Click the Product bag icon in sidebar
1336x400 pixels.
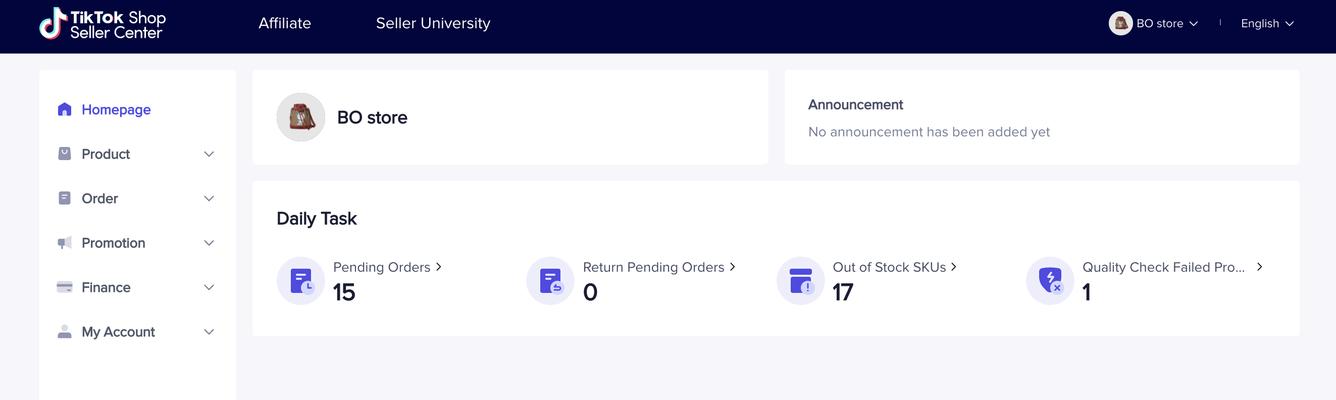click(65, 154)
